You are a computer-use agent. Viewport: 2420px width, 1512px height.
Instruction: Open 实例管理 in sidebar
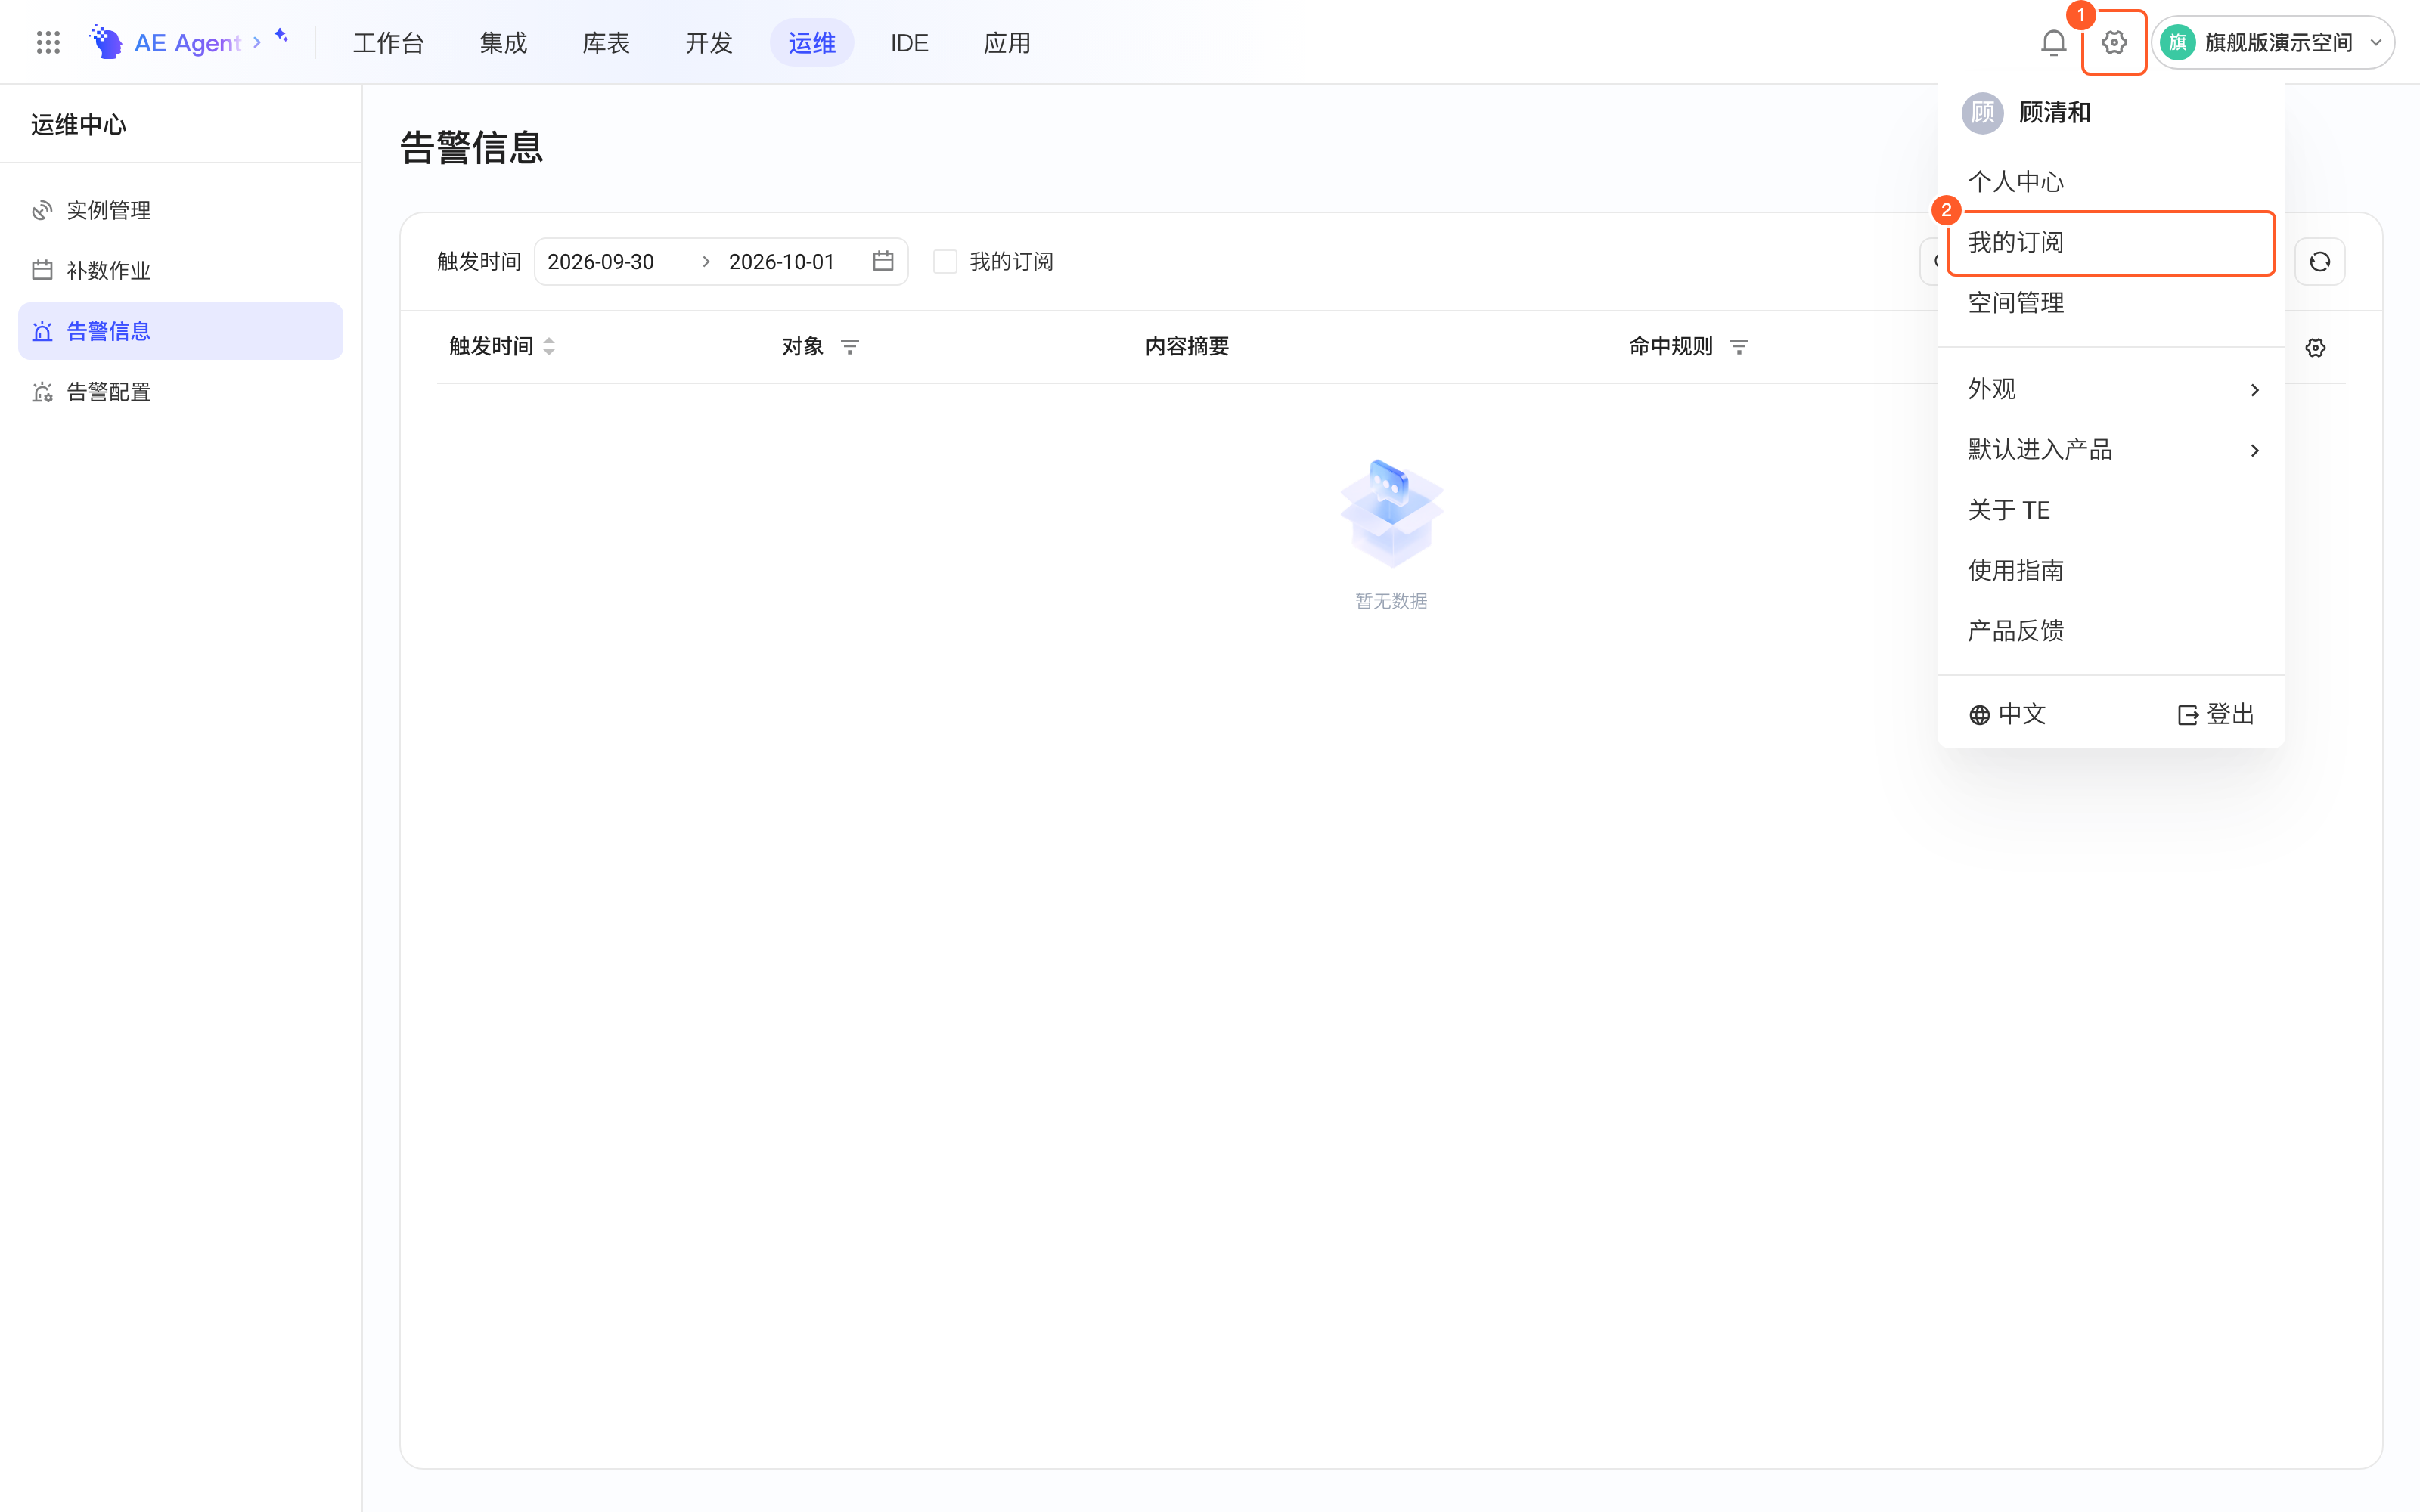181,210
